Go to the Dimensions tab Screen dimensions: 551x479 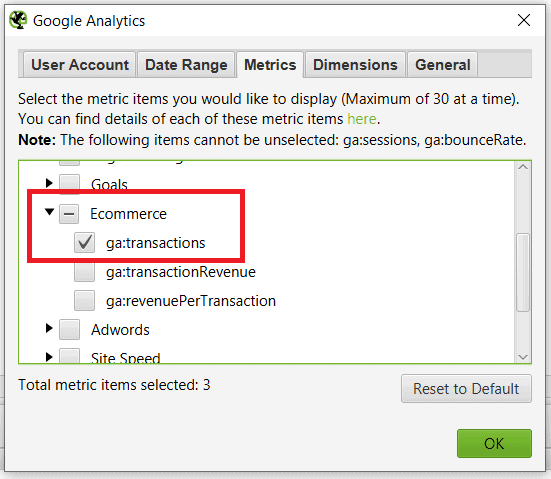pos(355,65)
